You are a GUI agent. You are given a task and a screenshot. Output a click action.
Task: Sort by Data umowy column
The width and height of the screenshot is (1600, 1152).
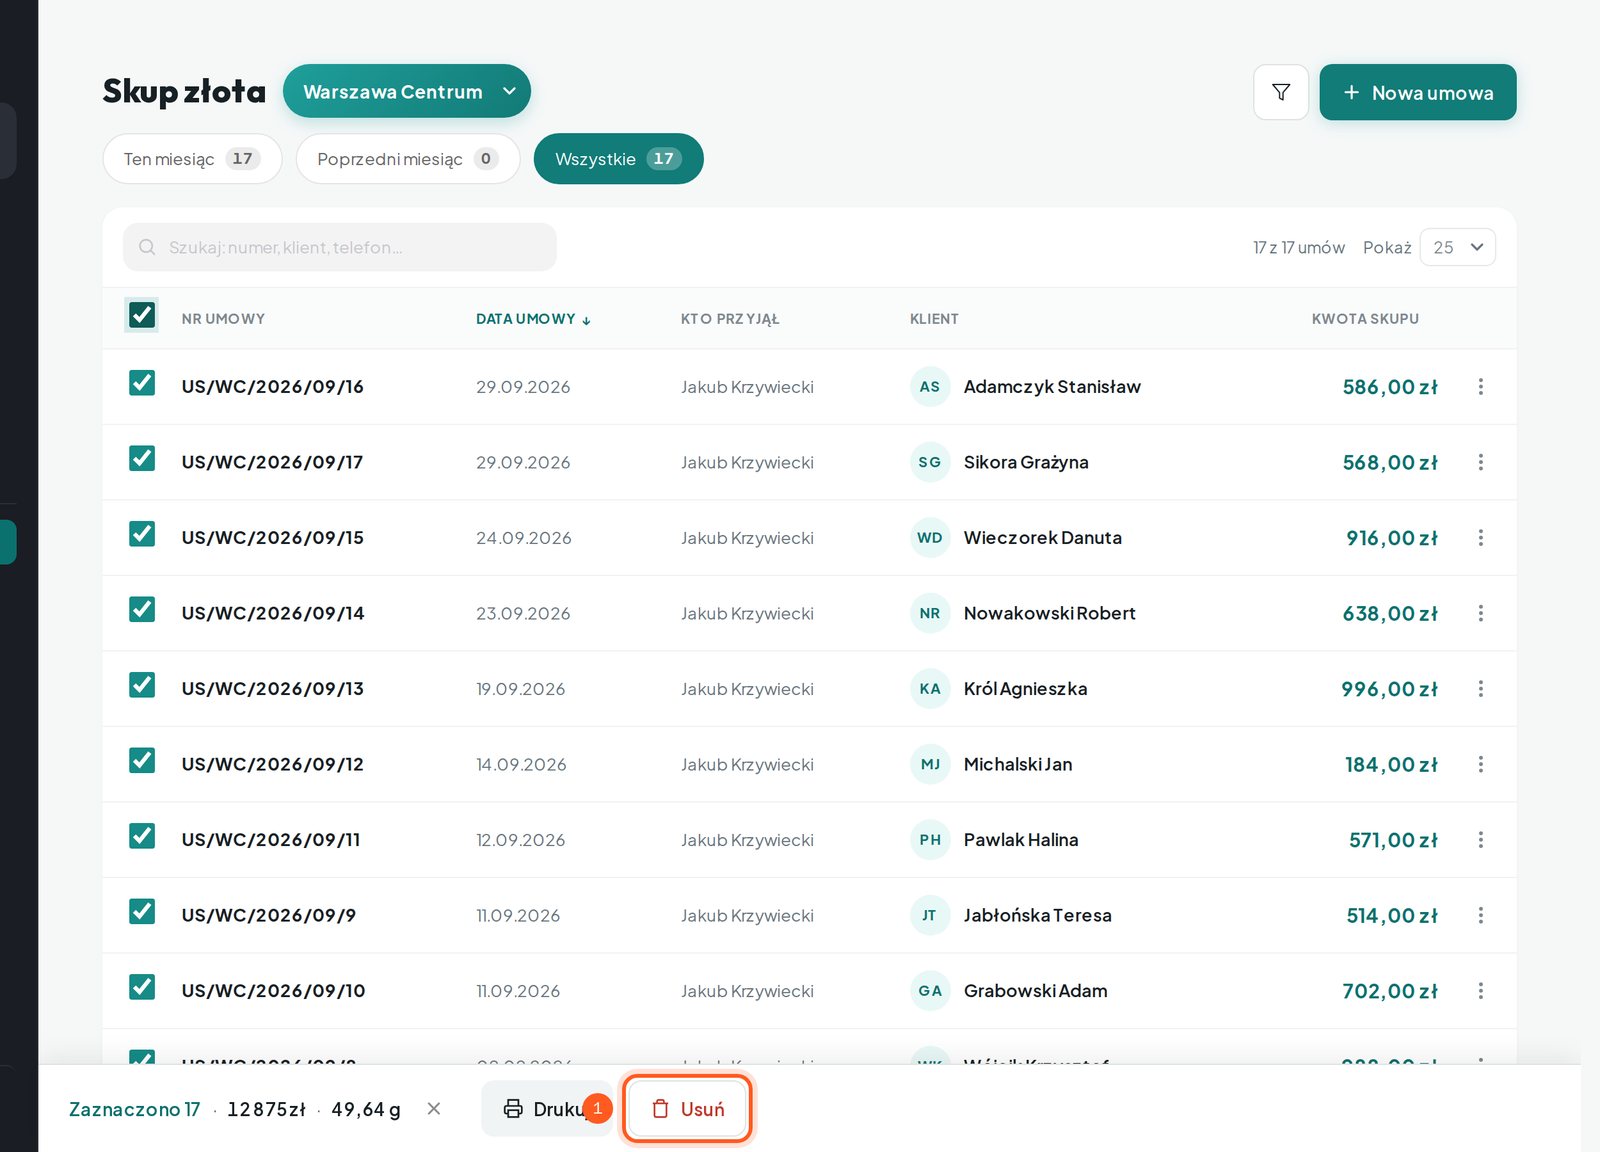[533, 319]
